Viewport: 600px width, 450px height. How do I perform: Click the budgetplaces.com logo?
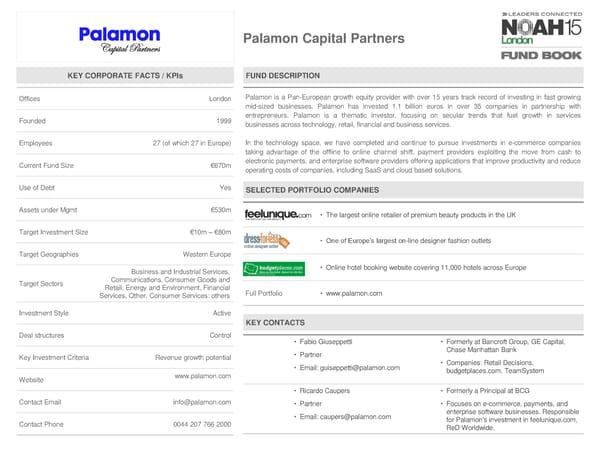pyautogui.click(x=274, y=268)
